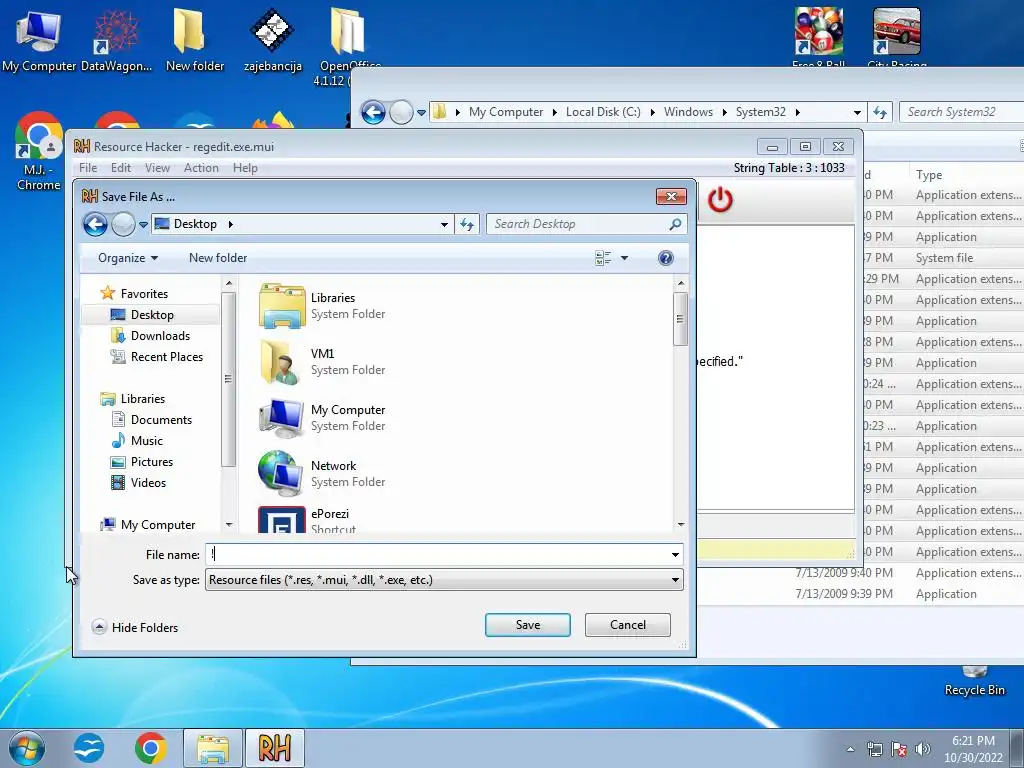Select VM1 user folder icon
The height and width of the screenshot is (768, 1024).
pos(280,362)
